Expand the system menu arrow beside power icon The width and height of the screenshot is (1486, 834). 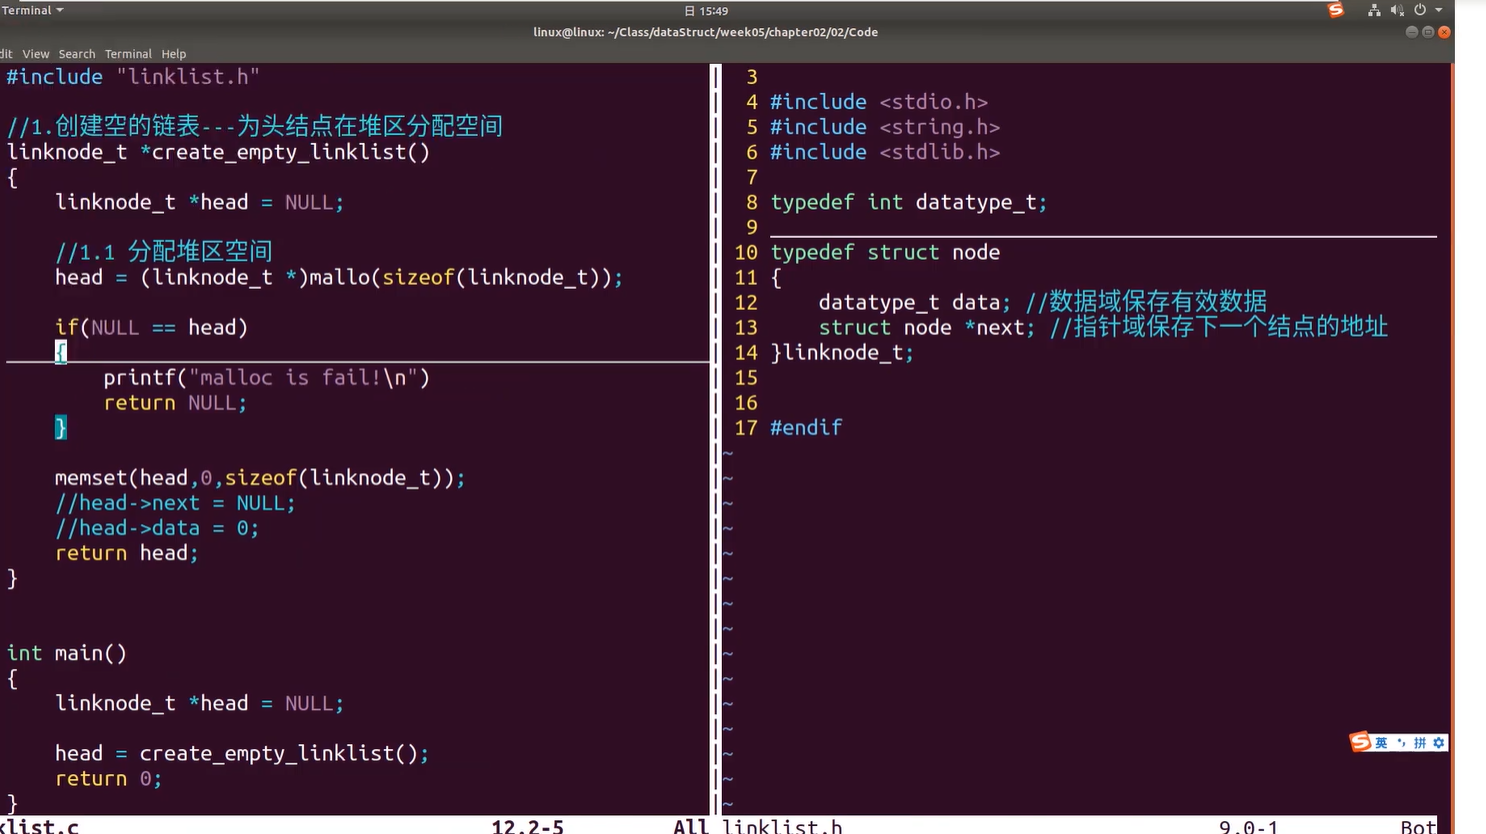[x=1439, y=10]
